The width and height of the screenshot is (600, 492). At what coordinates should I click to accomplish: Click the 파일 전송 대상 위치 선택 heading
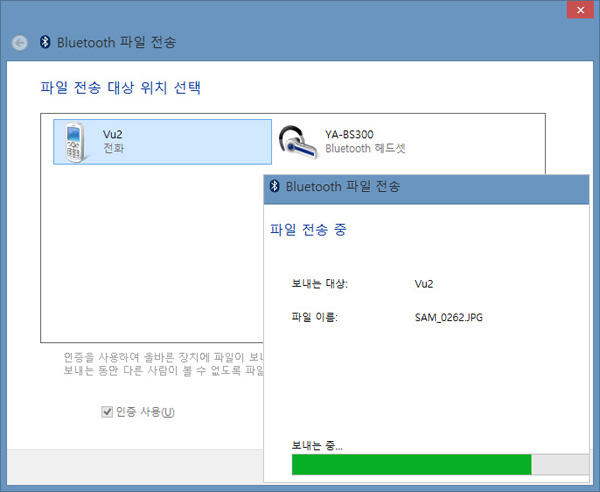121,88
